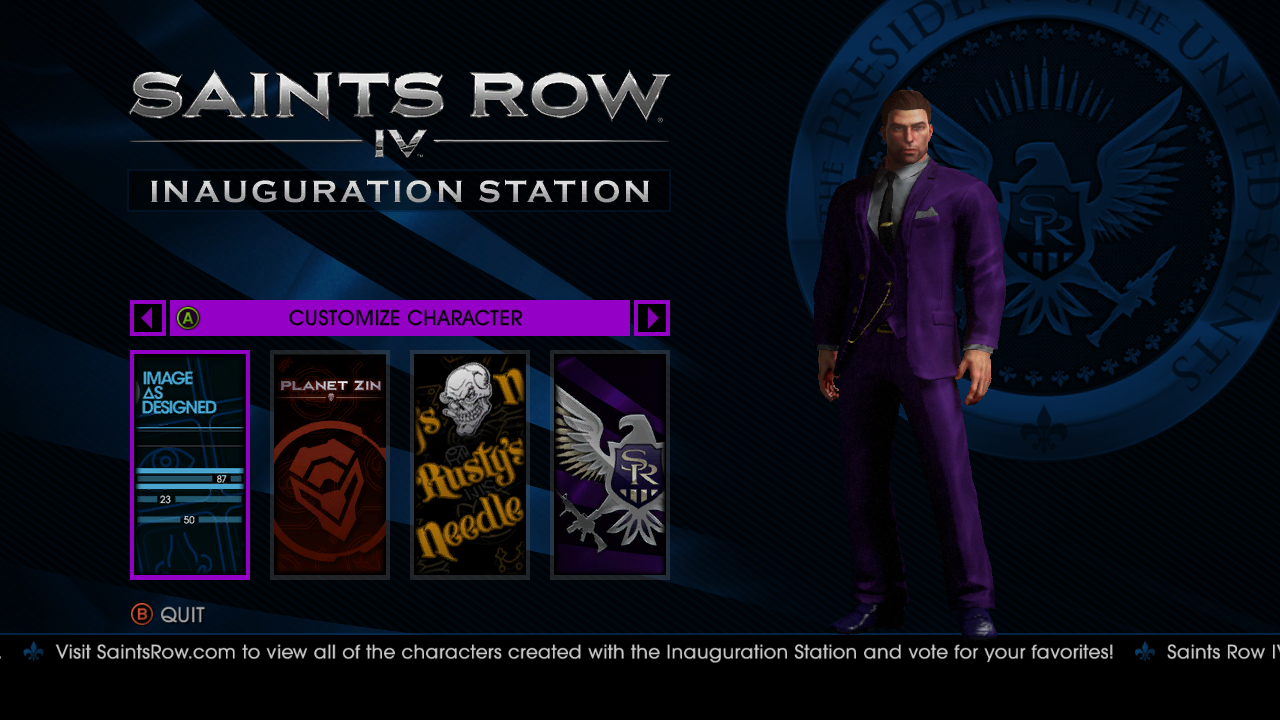
Task: Click the green A button icon
Action: [188, 318]
